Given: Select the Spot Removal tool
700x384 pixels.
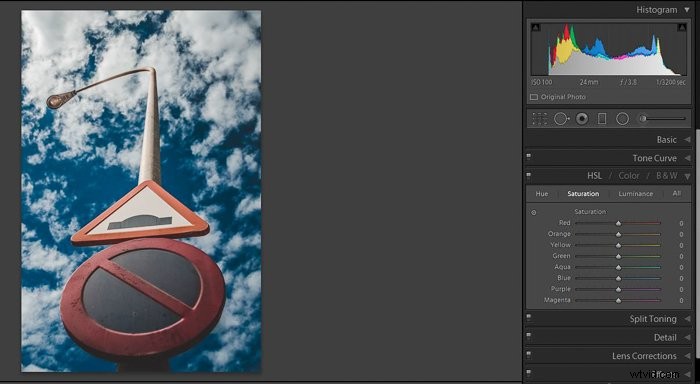Looking at the screenshot, I should 561,119.
